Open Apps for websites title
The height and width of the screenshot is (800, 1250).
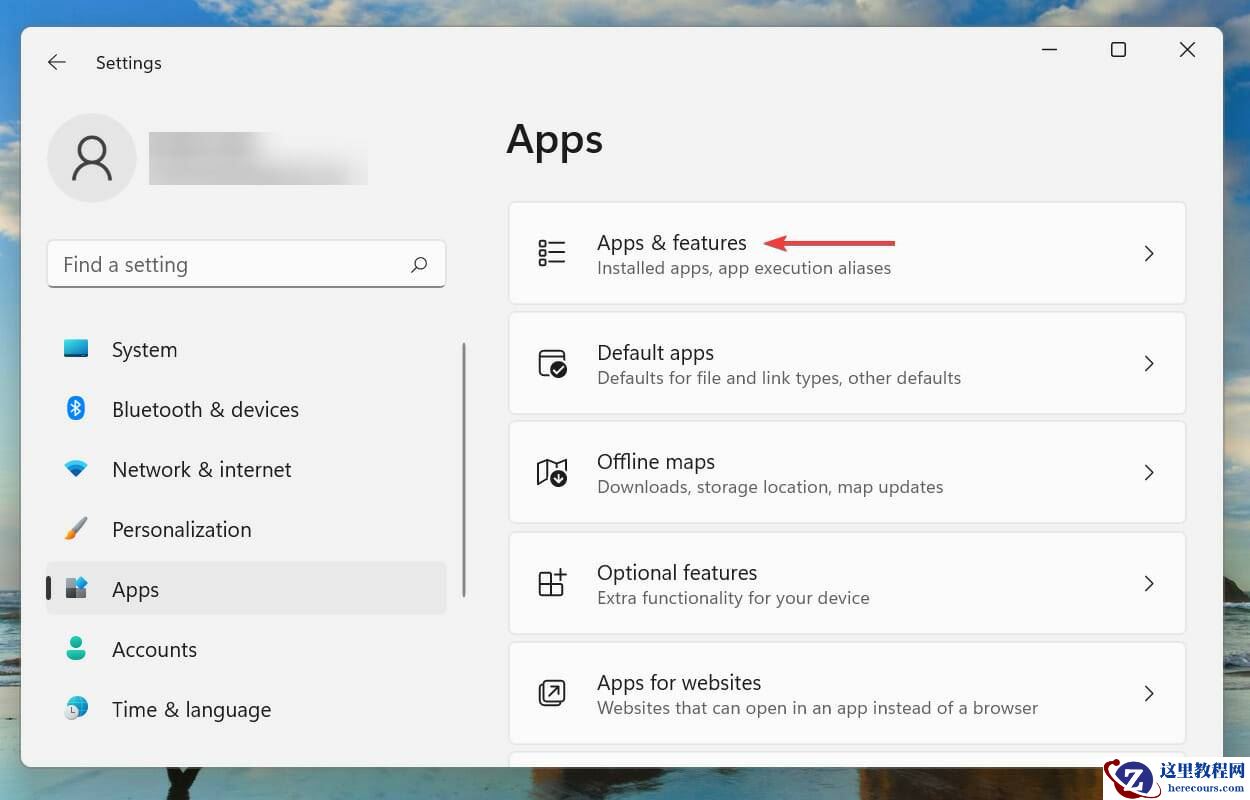click(x=679, y=683)
